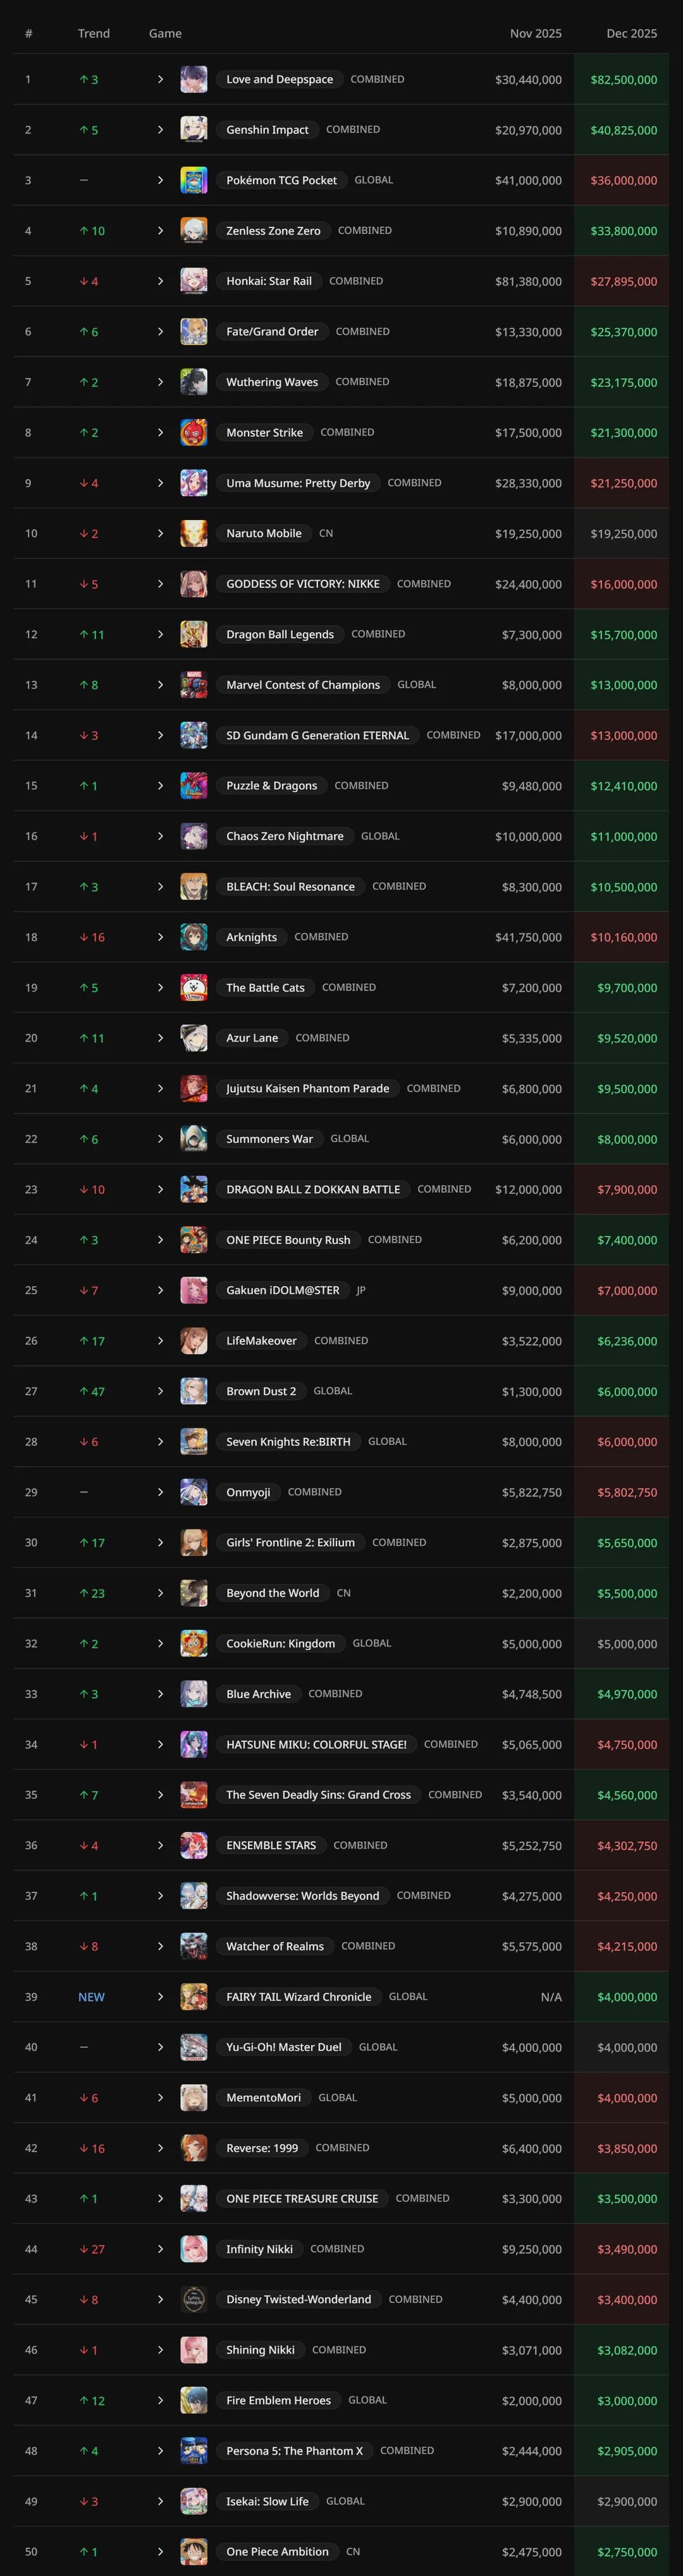Expand the Arknights row chevron
The image size is (683, 2576).
pyautogui.click(x=160, y=937)
